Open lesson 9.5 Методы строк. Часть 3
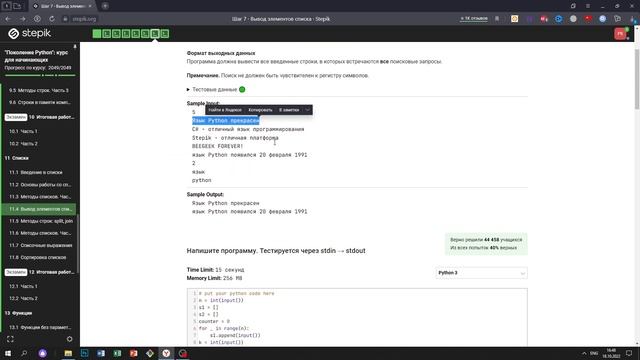 (39, 90)
